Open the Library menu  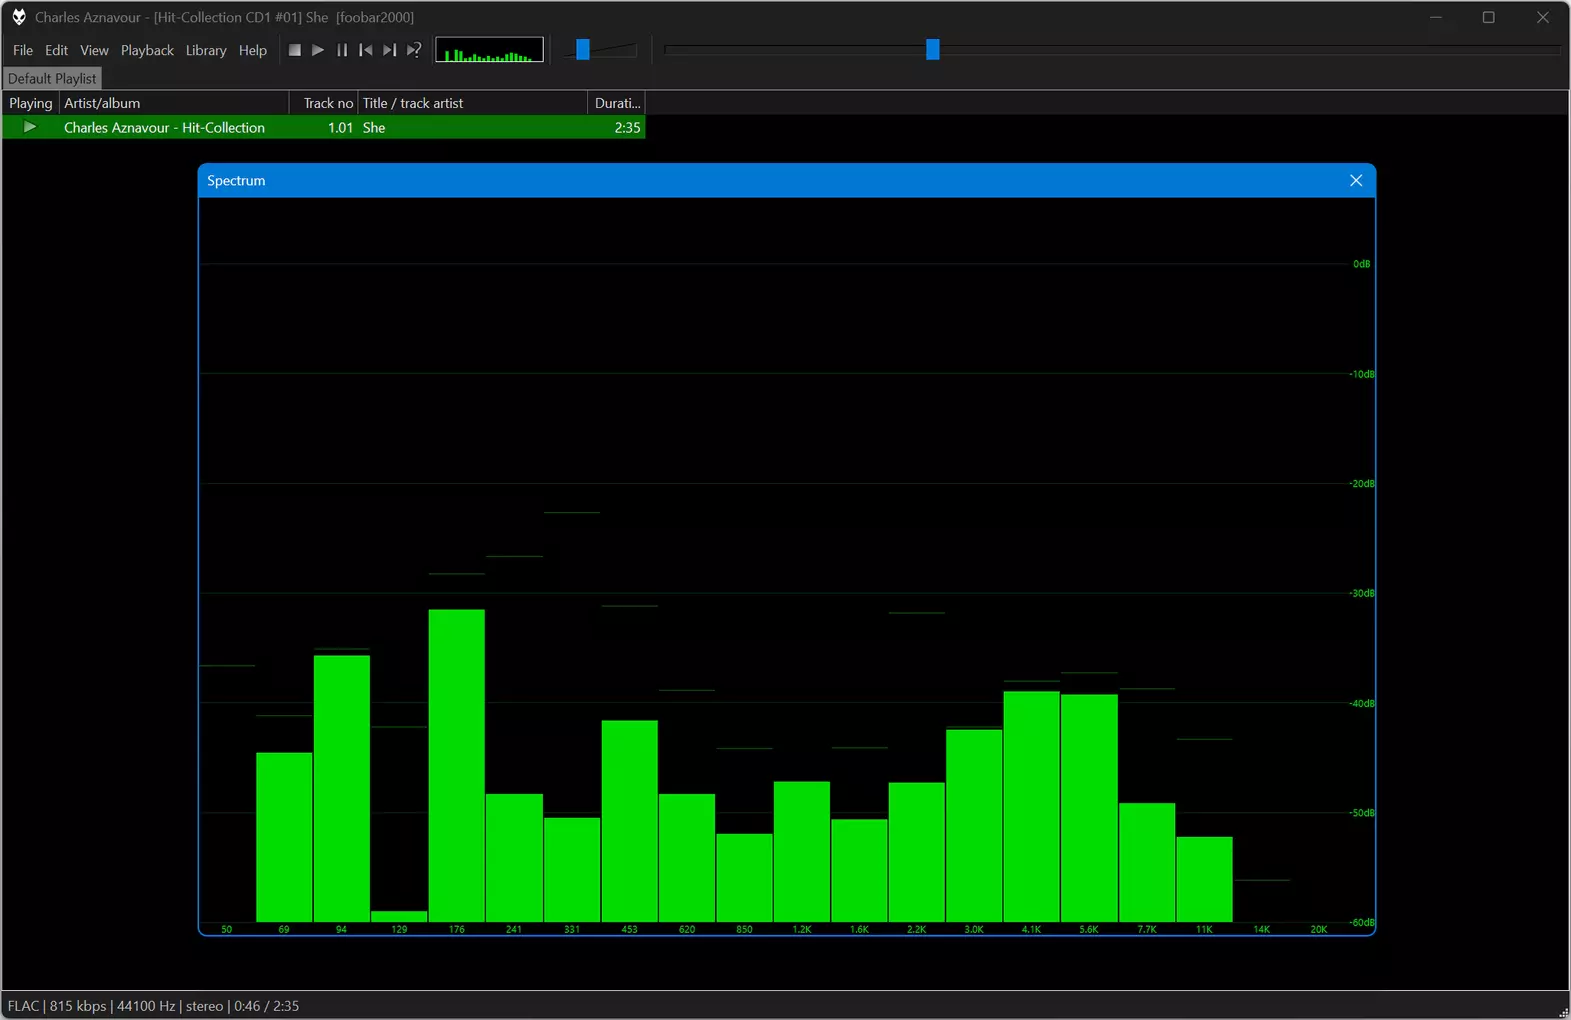pos(206,50)
